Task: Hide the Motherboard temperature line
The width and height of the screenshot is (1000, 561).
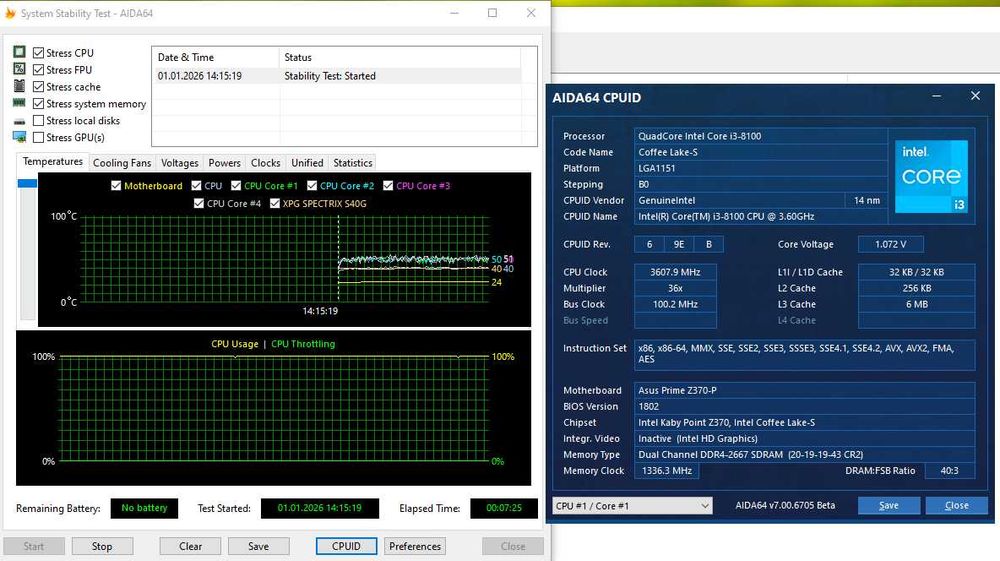Action: (116, 186)
